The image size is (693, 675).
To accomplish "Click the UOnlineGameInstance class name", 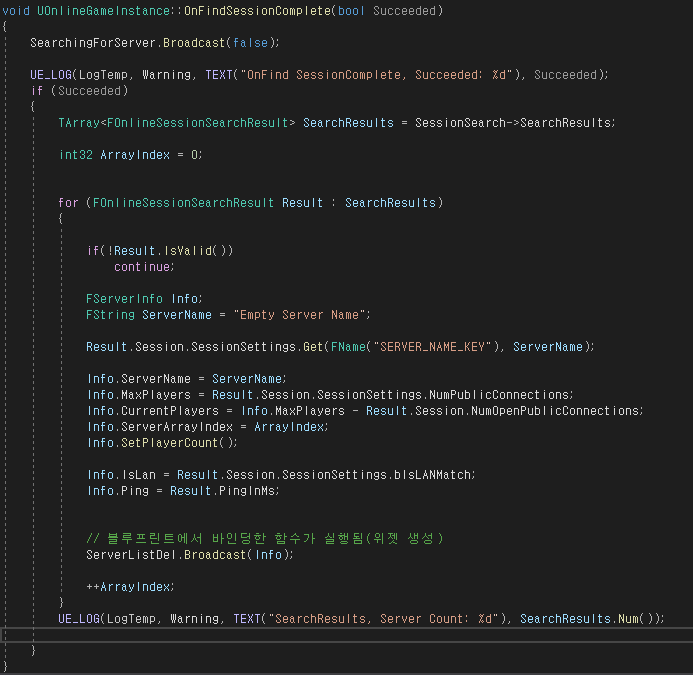I will tap(103, 11).
